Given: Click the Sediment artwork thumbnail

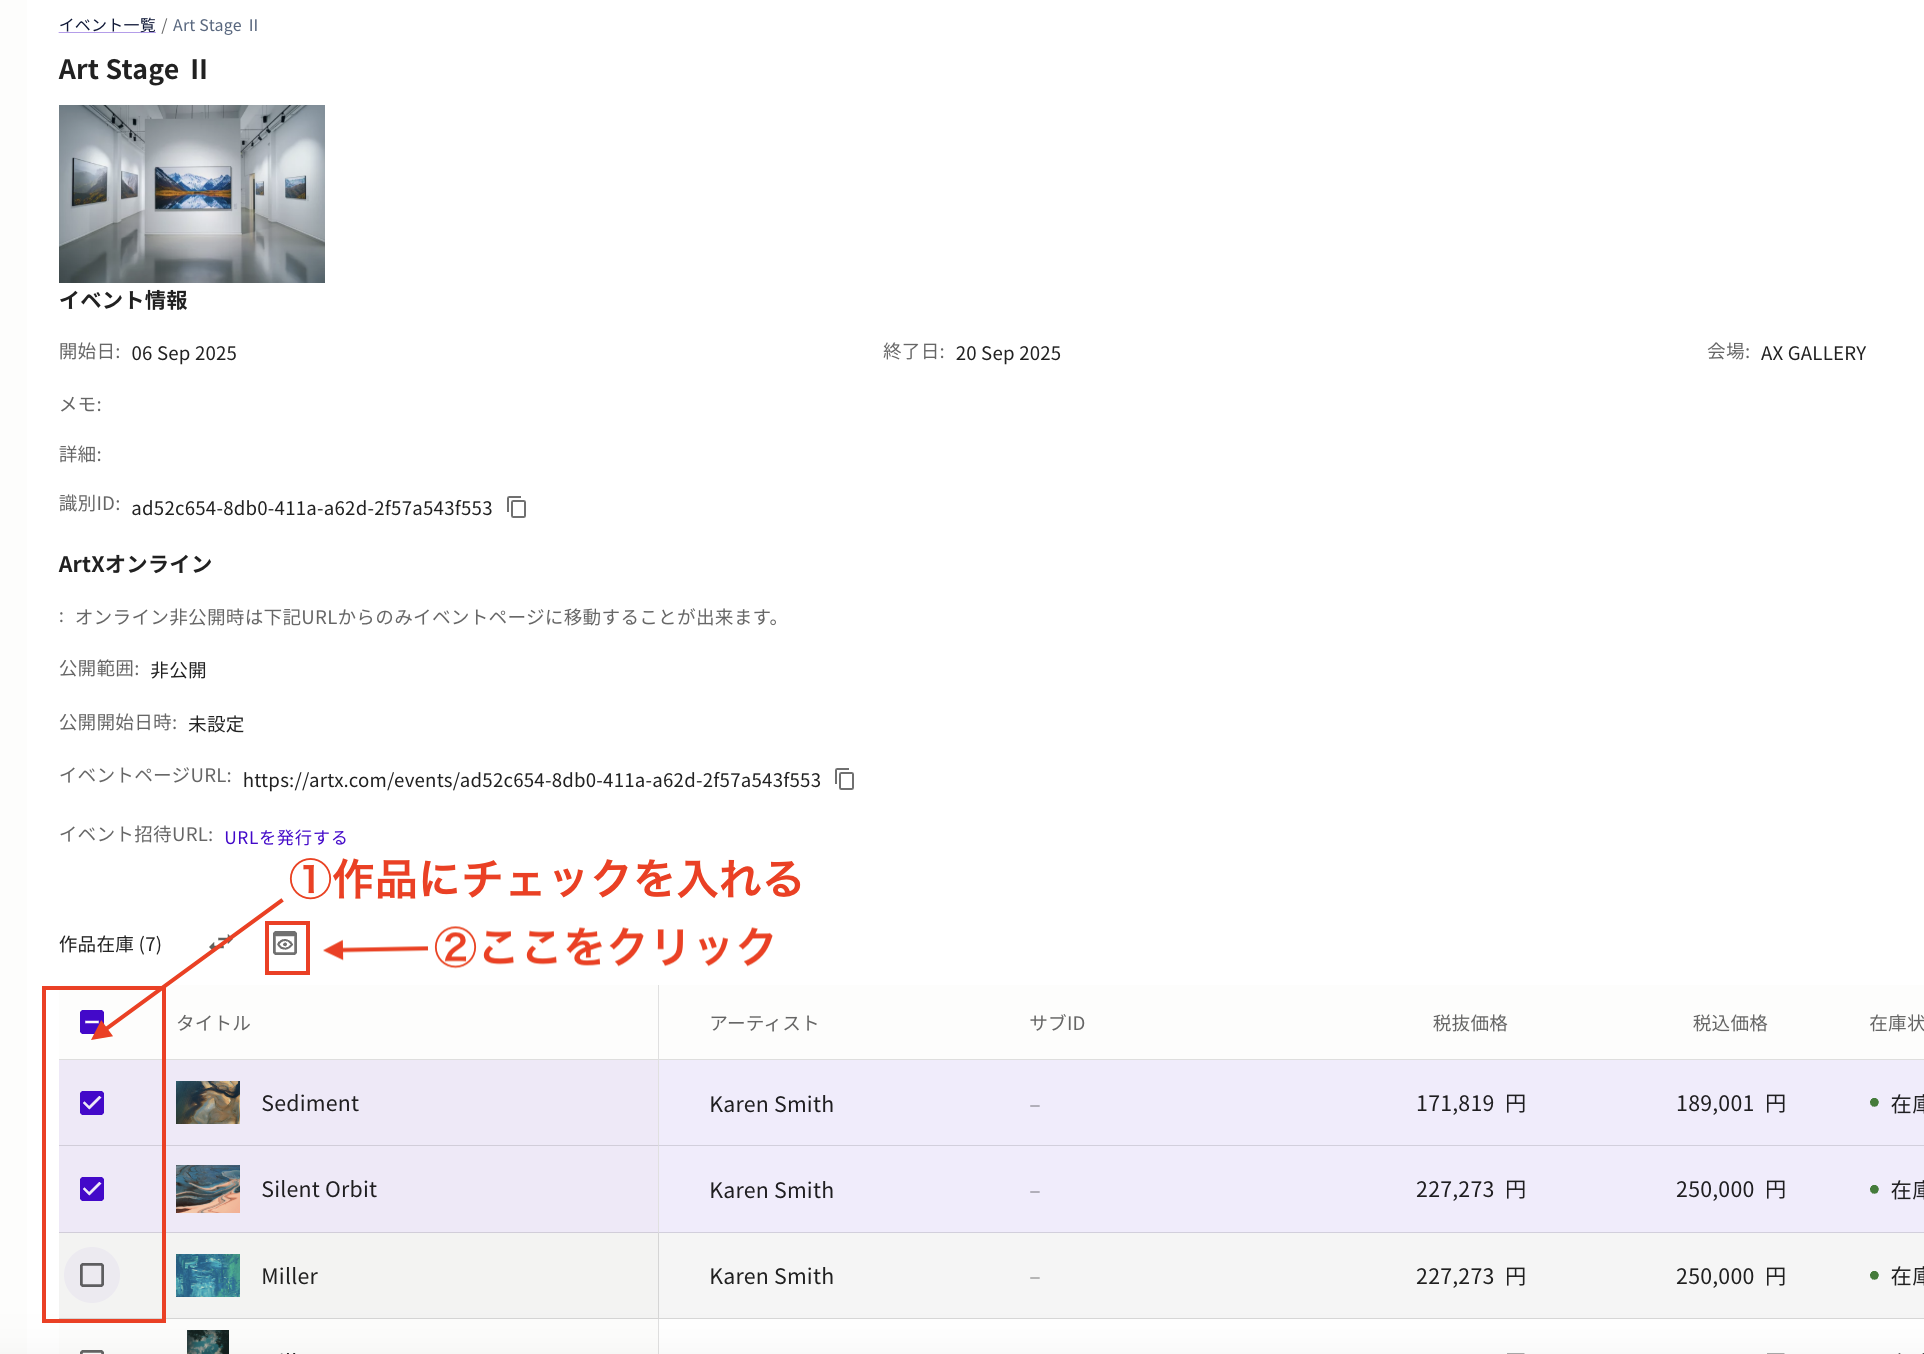Looking at the screenshot, I should (x=208, y=1102).
